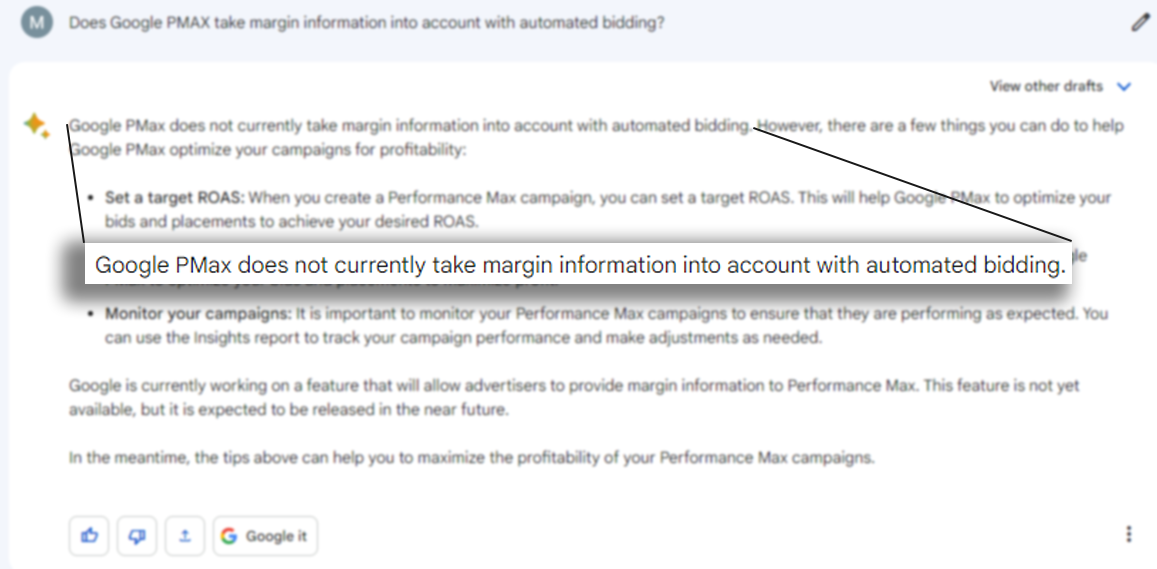Share the response using the upload arrow icon
The width and height of the screenshot is (1157, 569).
(x=184, y=536)
